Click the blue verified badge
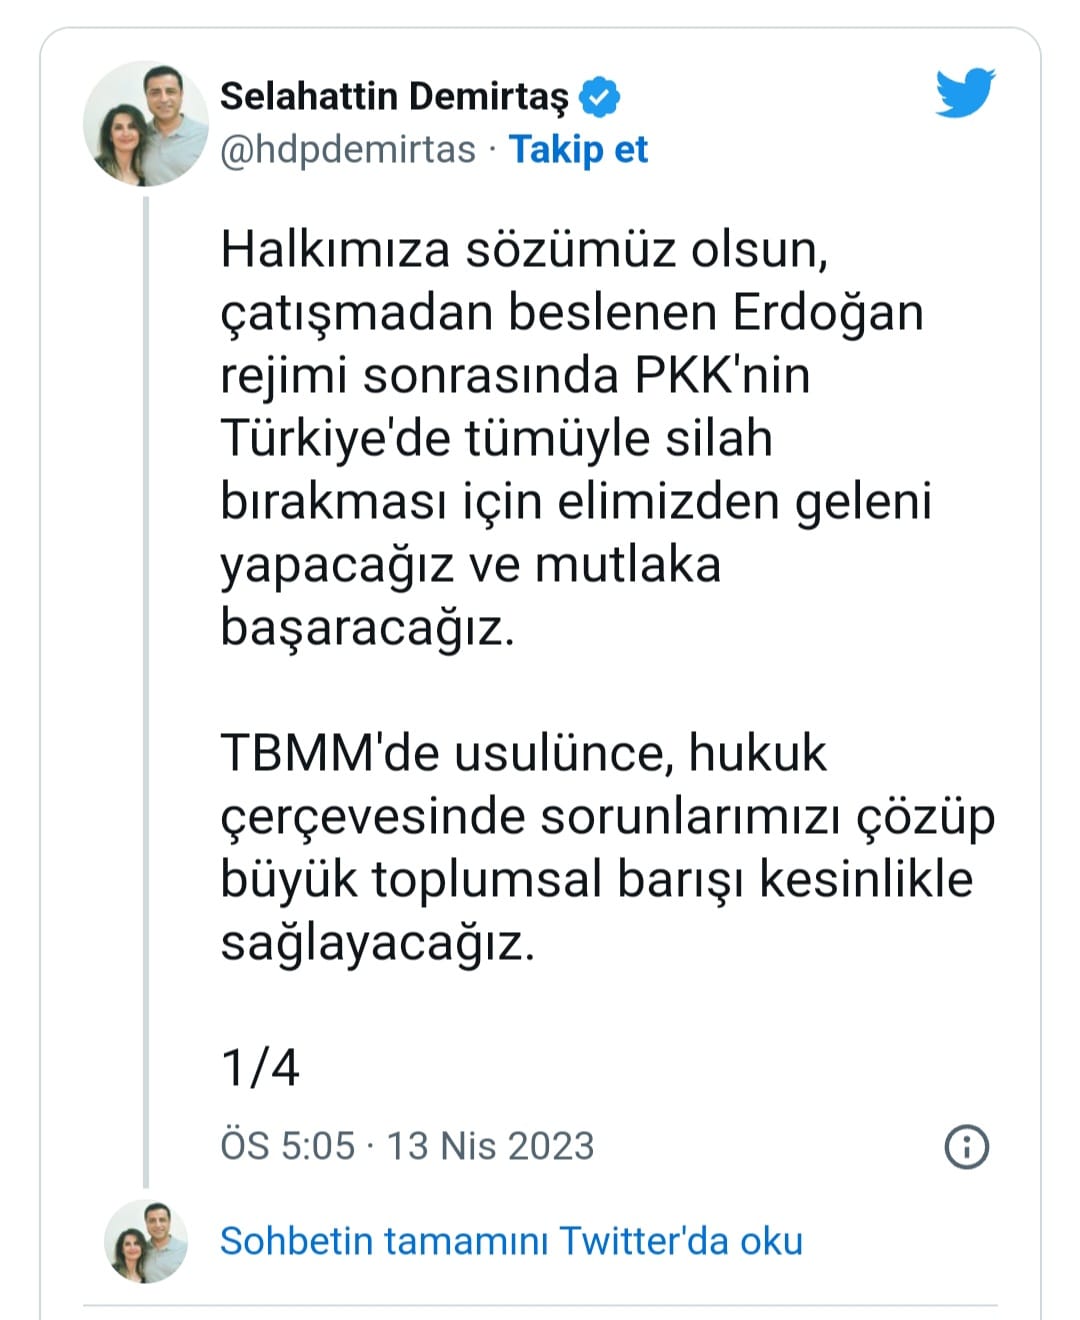The height and width of the screenshot is (1320, 1080). [x=600, y=97]
